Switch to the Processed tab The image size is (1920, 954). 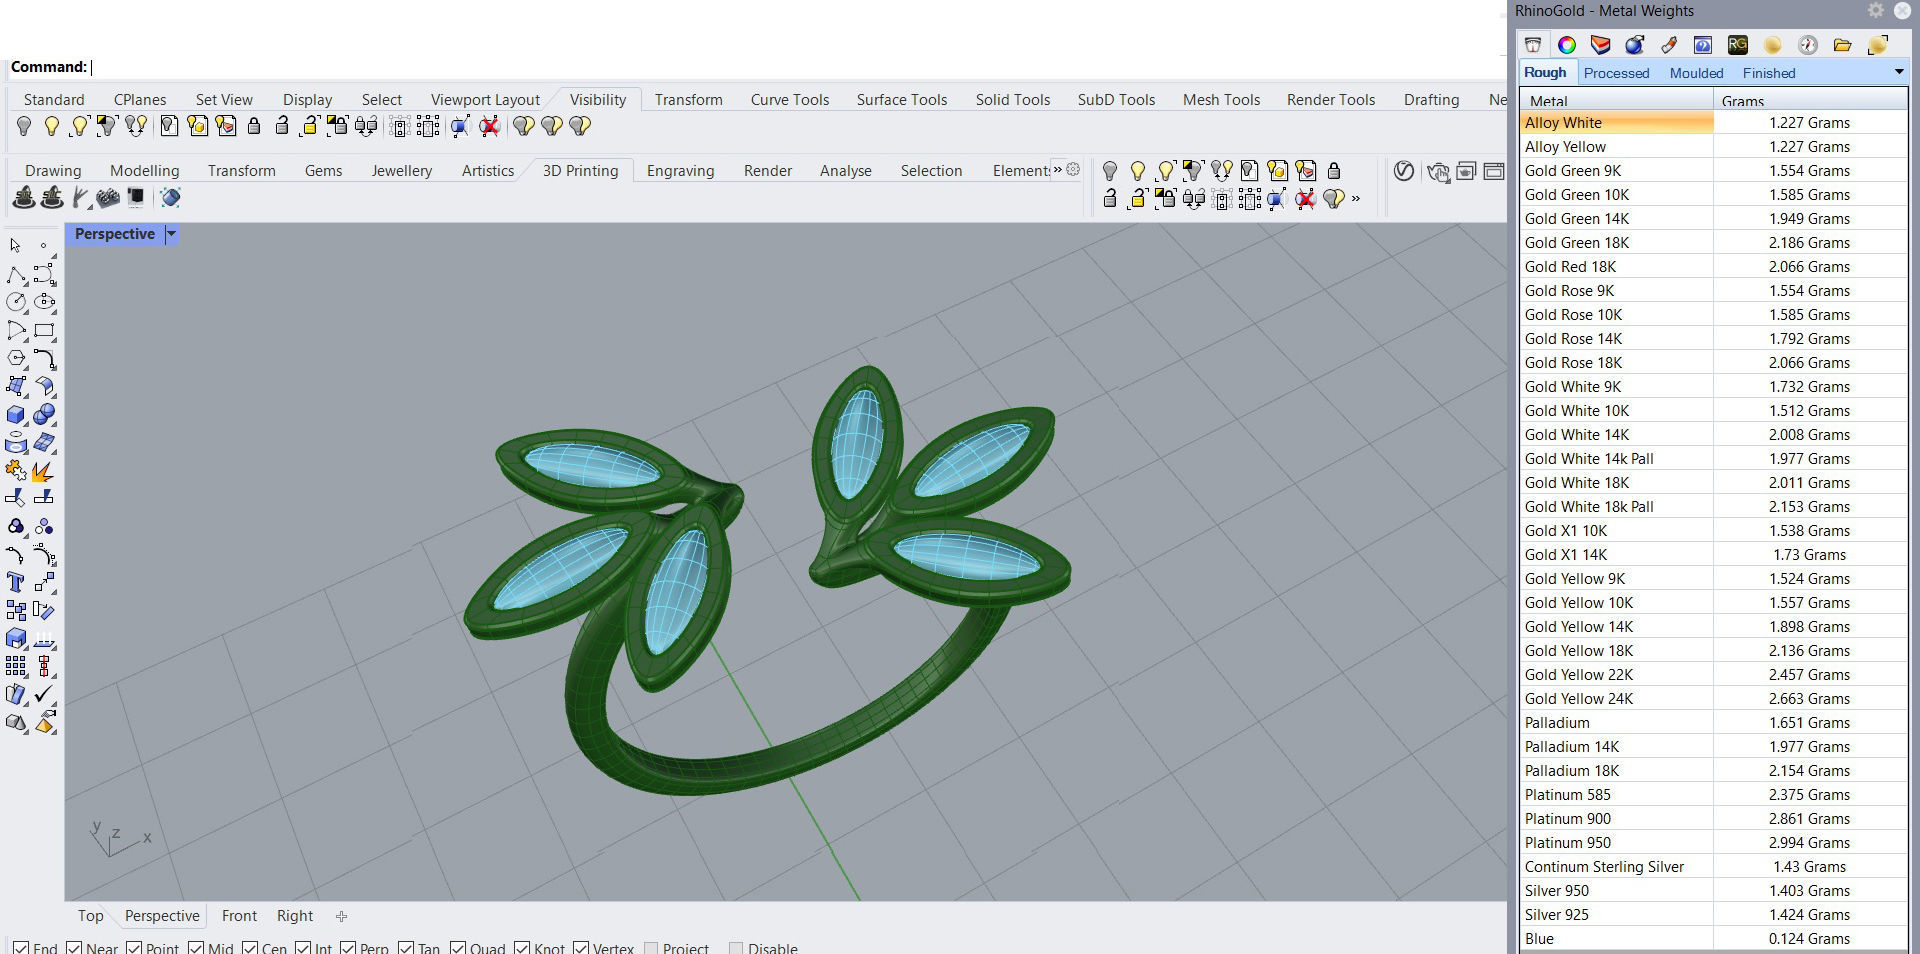pos(1616,73)
